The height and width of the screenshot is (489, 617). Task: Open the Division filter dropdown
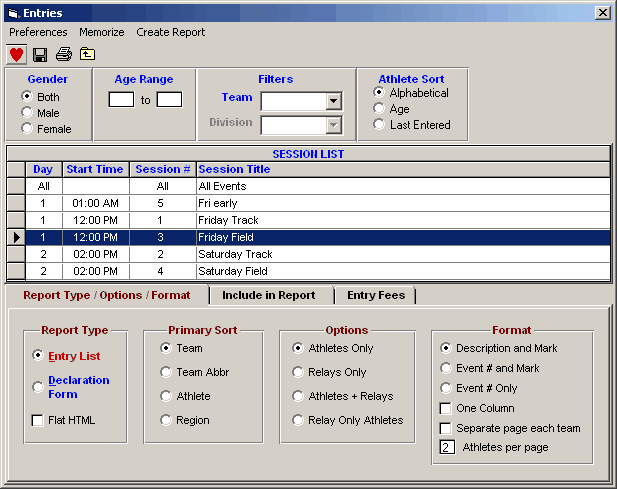coord(334,125)
